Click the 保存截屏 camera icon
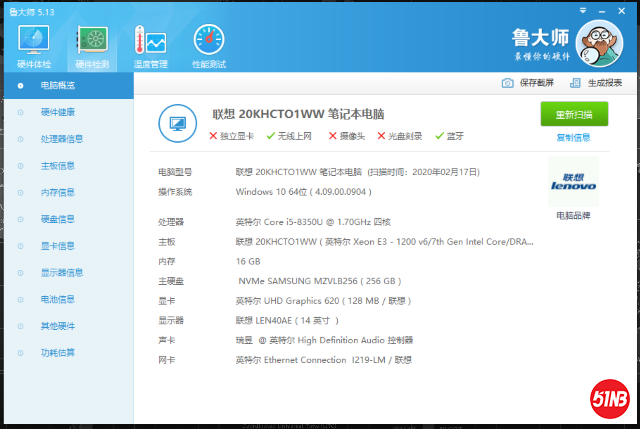 [509, 83]
